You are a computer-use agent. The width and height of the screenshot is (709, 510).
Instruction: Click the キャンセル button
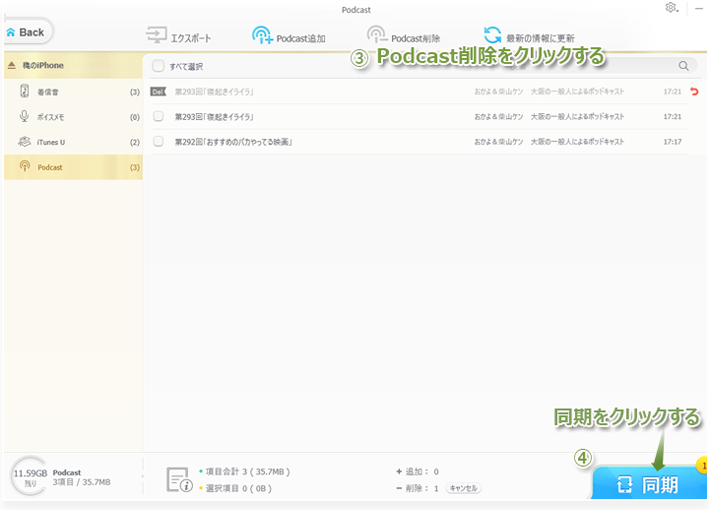point(463,488)
